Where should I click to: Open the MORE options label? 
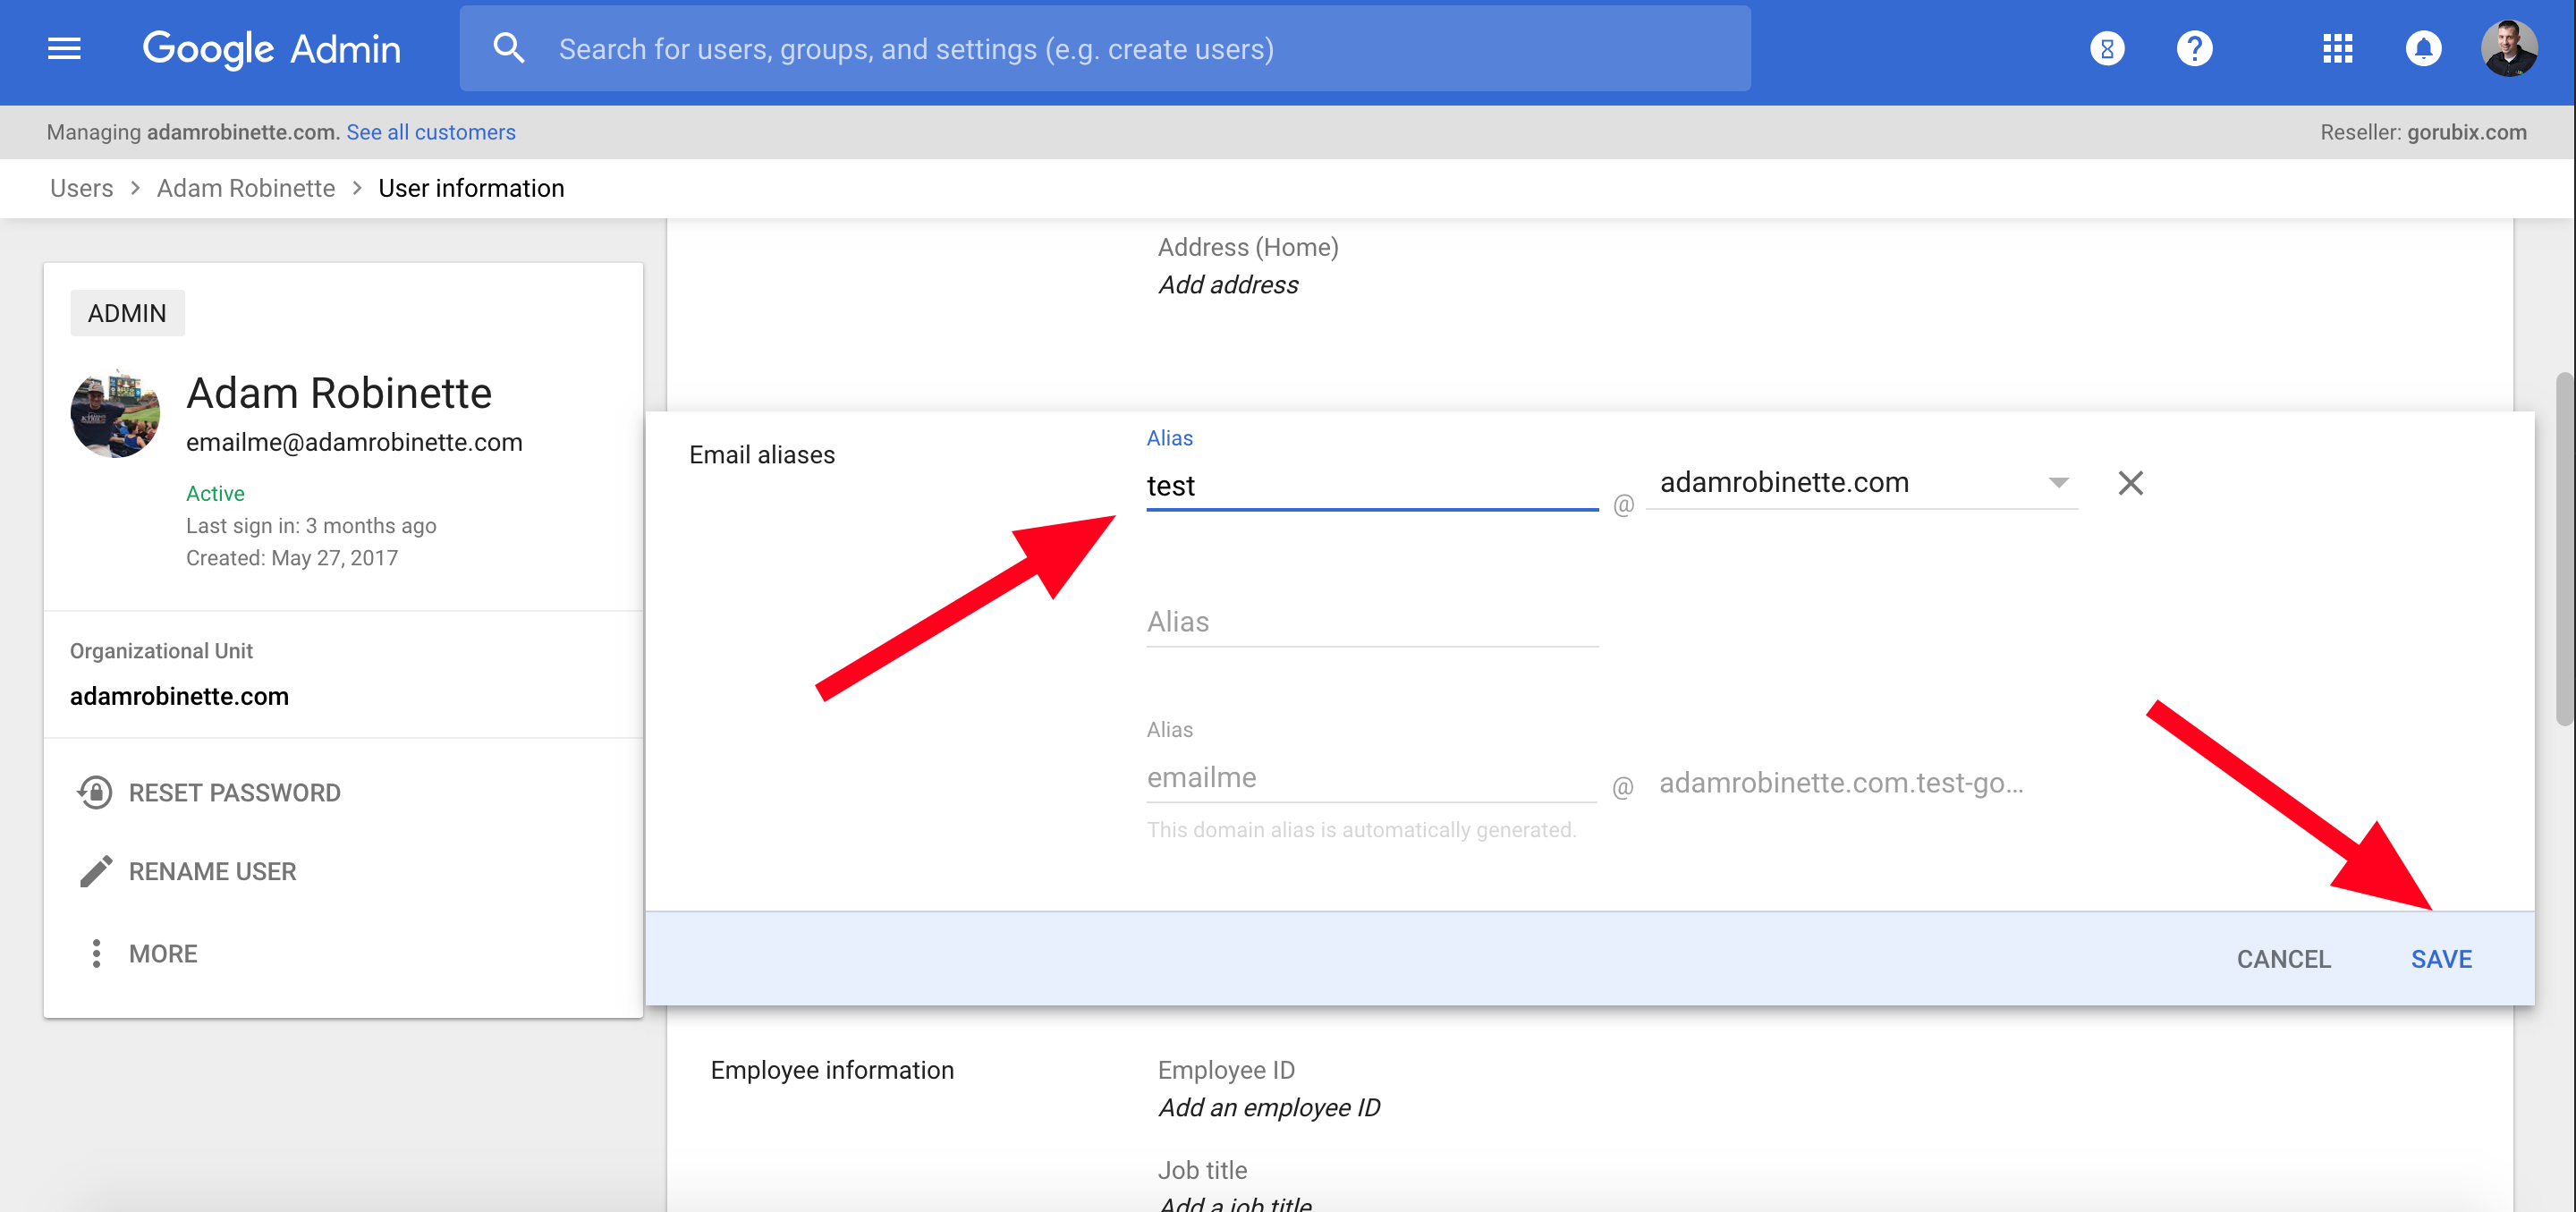(163, 953)
